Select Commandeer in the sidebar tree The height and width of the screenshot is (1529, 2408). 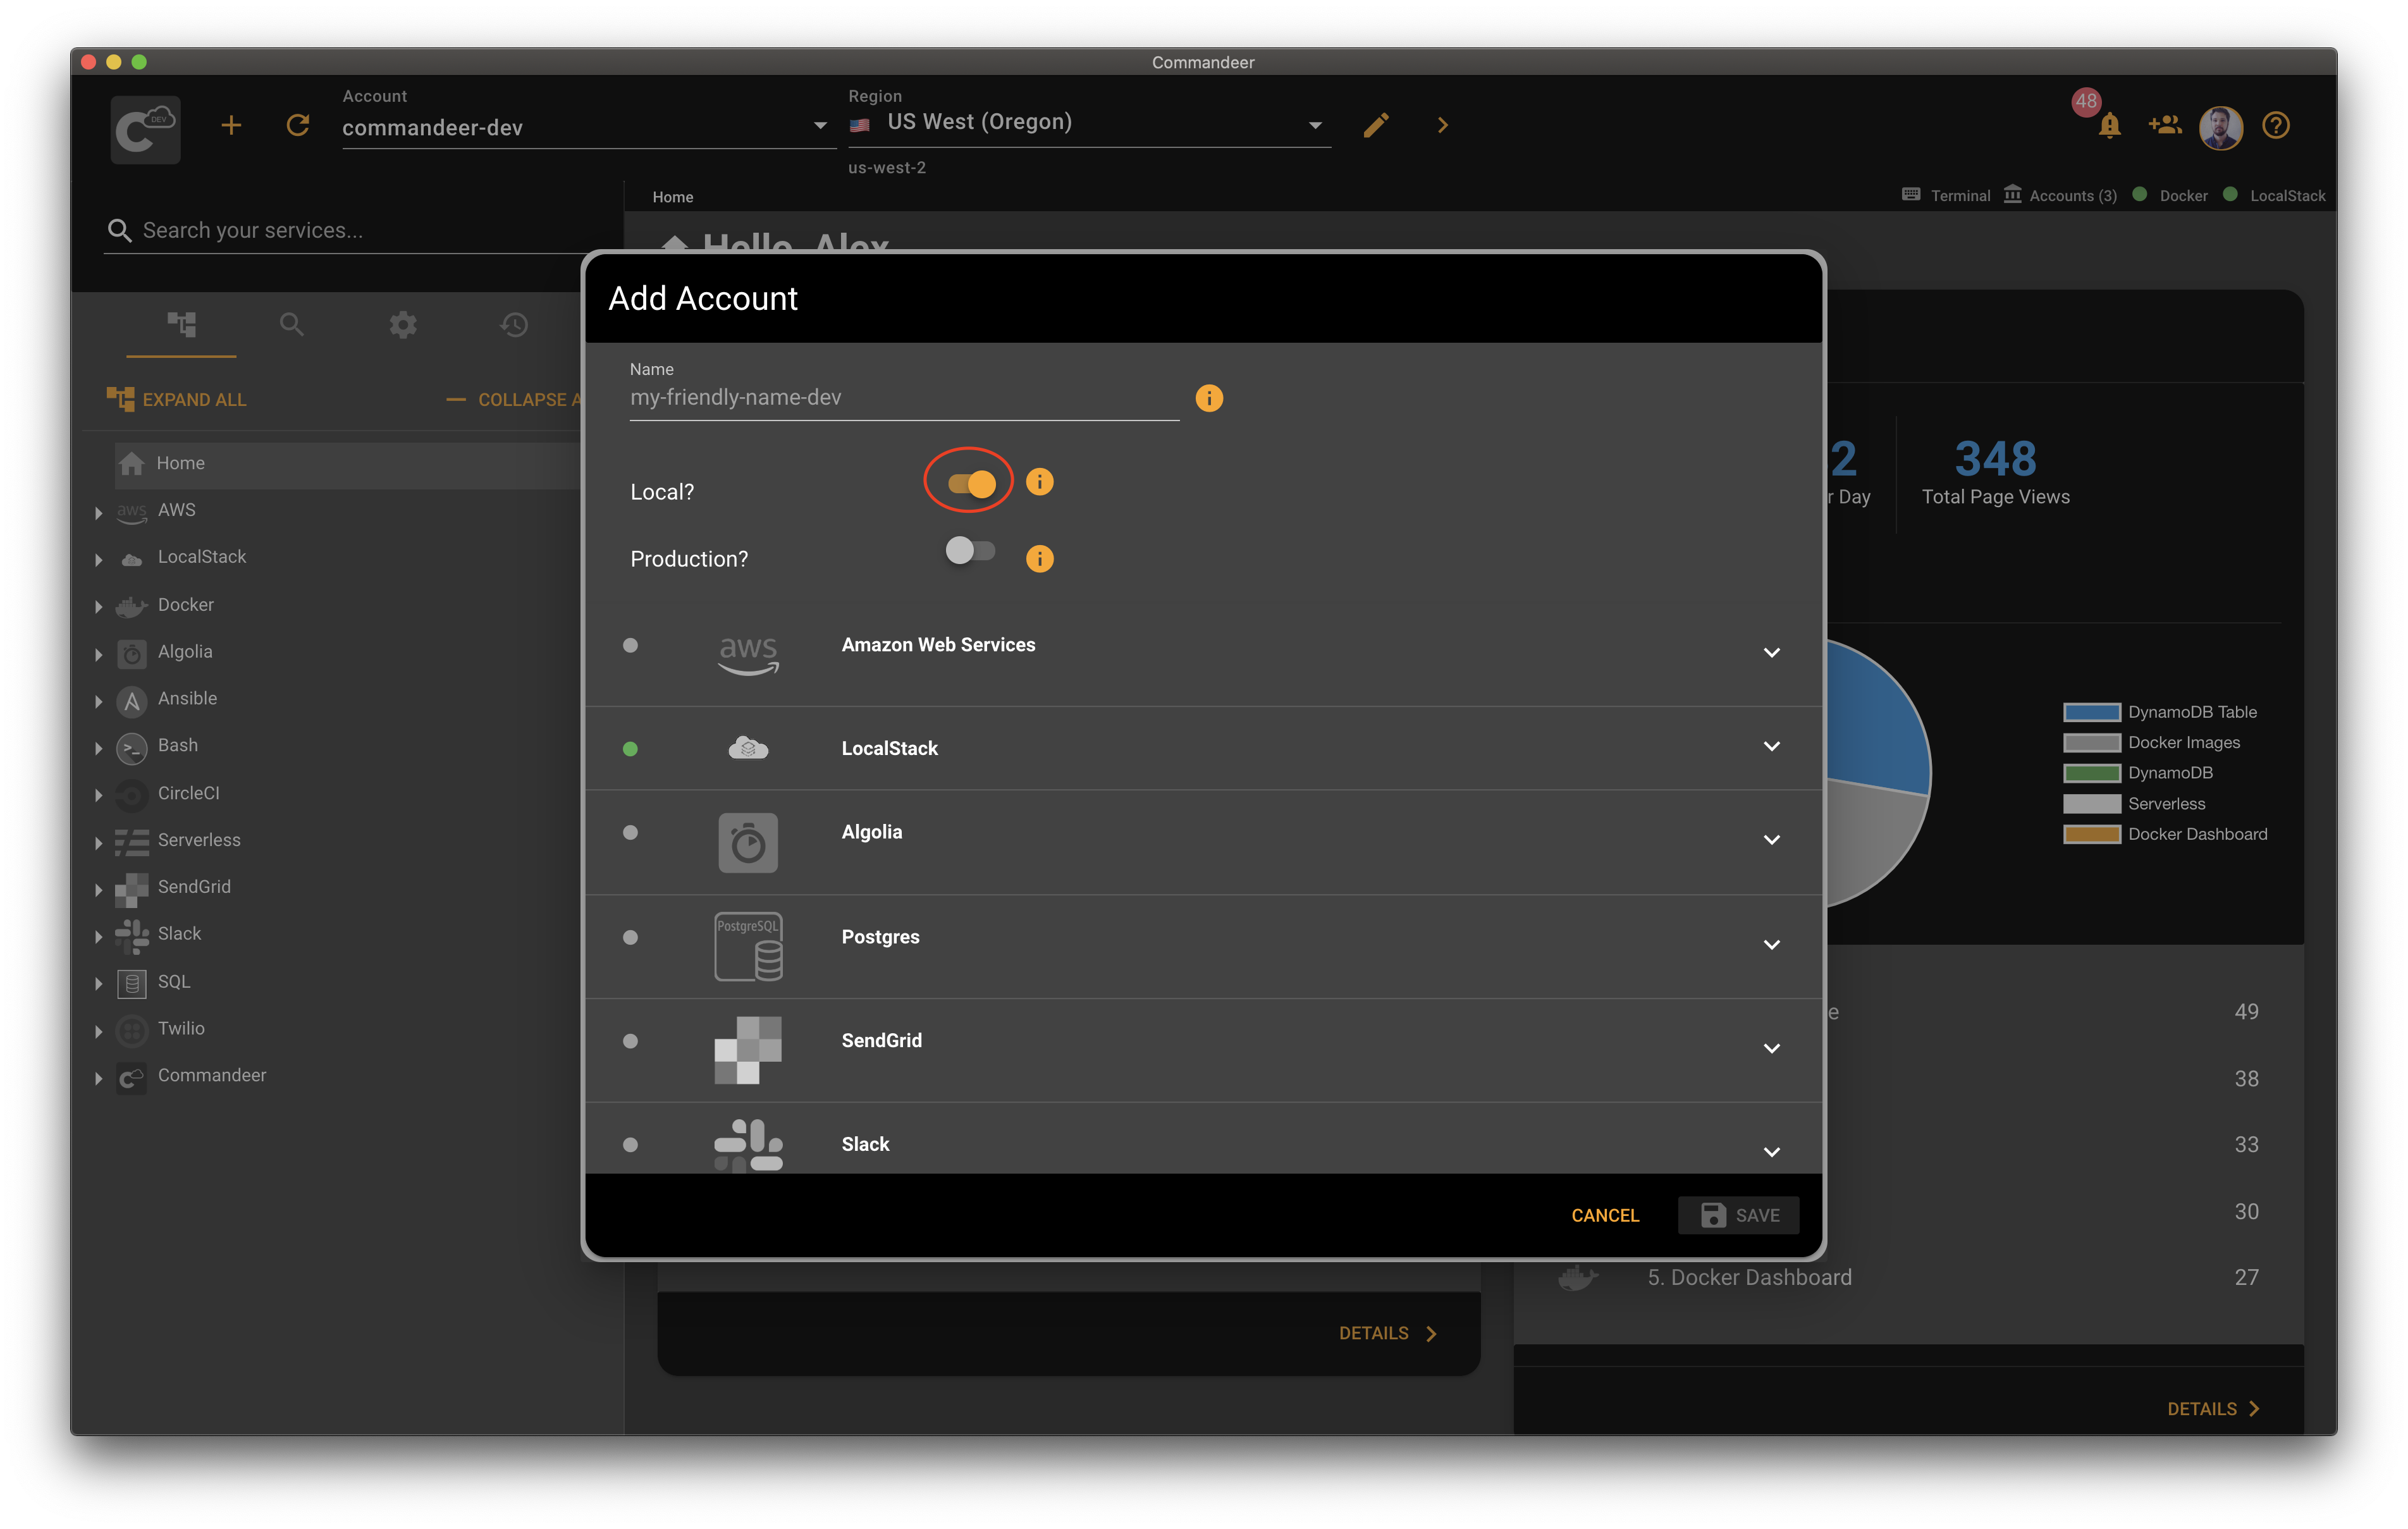211,1076
